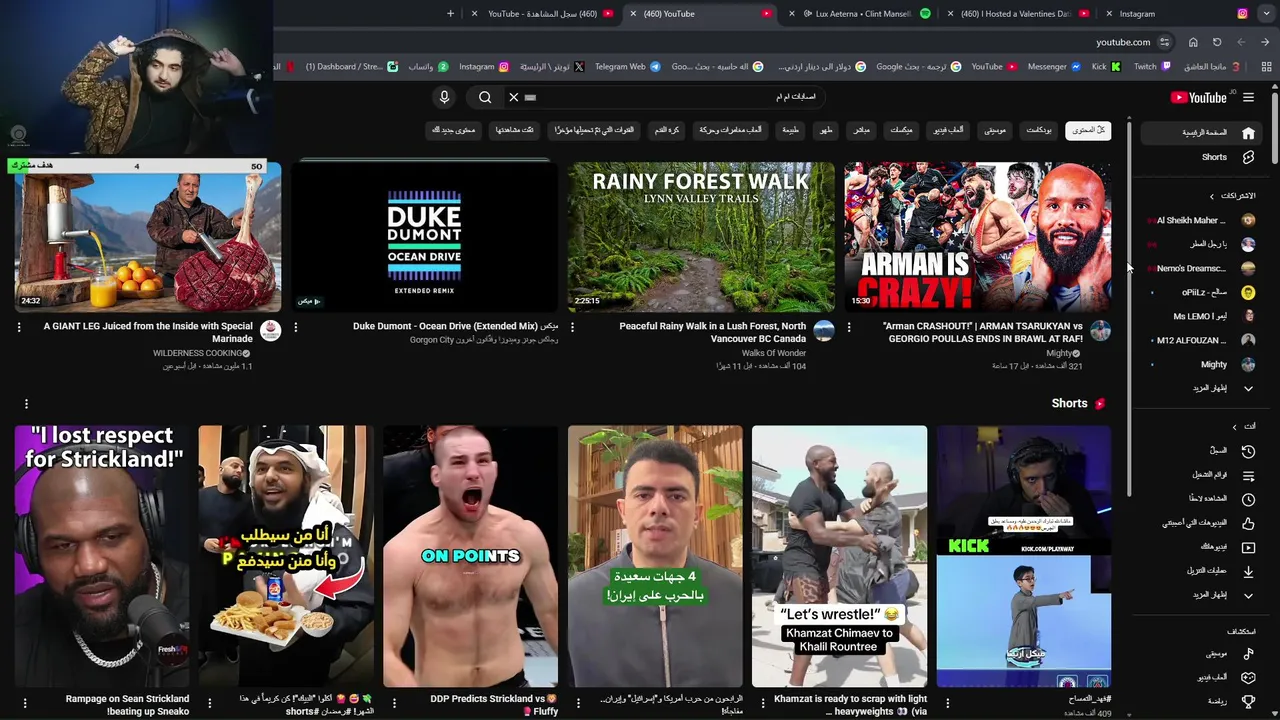1280x720 pixels.
Task: Open Telegram Web bookmark
Action: pyautogui.click(x=627, y=67)
